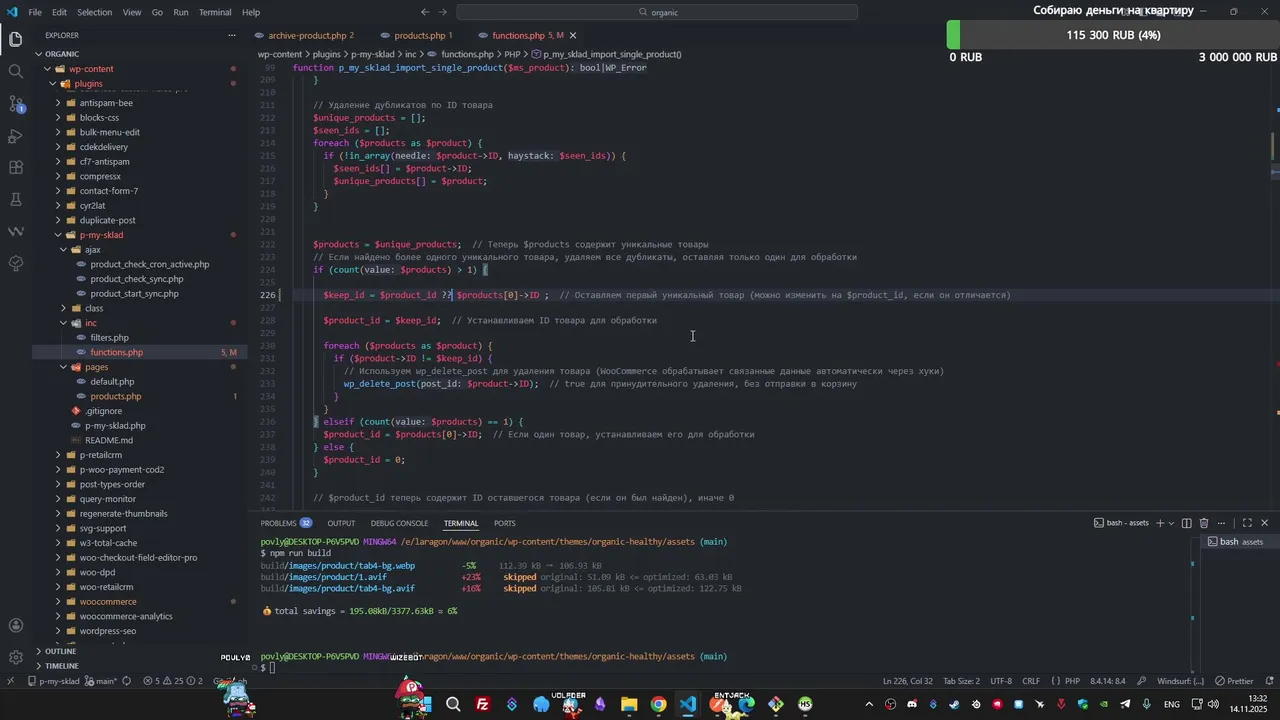Click the notifications bell in status bar
The width and height of the screenshot is (1280, 720).
coord(1268,681)
